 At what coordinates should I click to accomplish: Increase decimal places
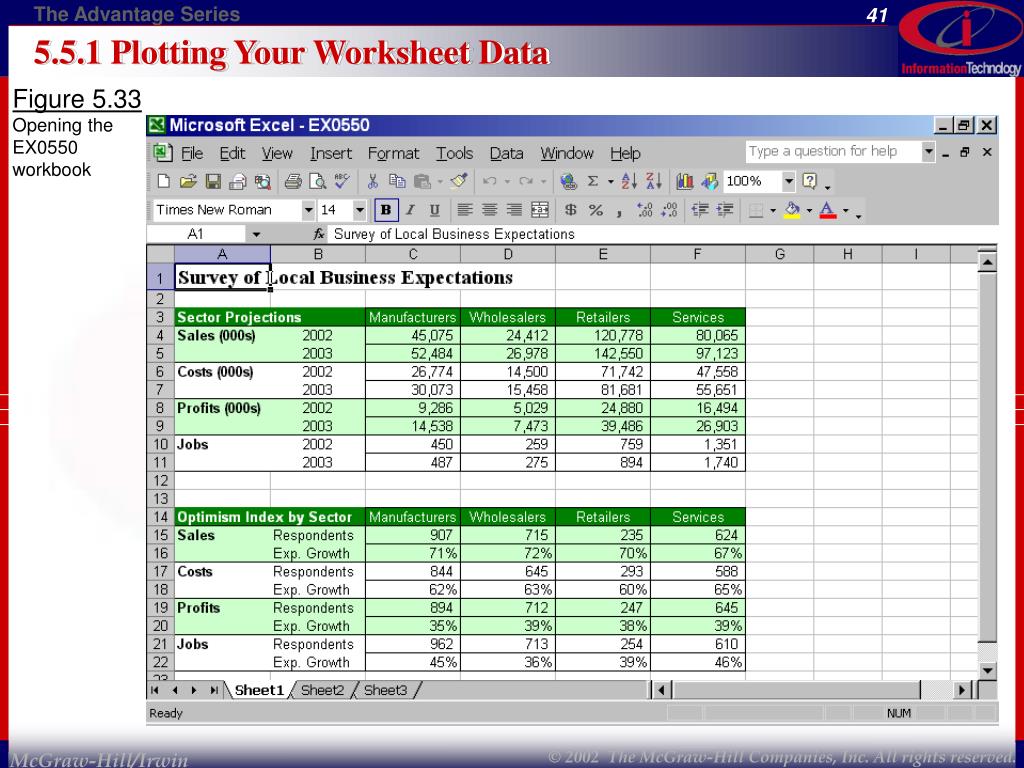point(644,210)
